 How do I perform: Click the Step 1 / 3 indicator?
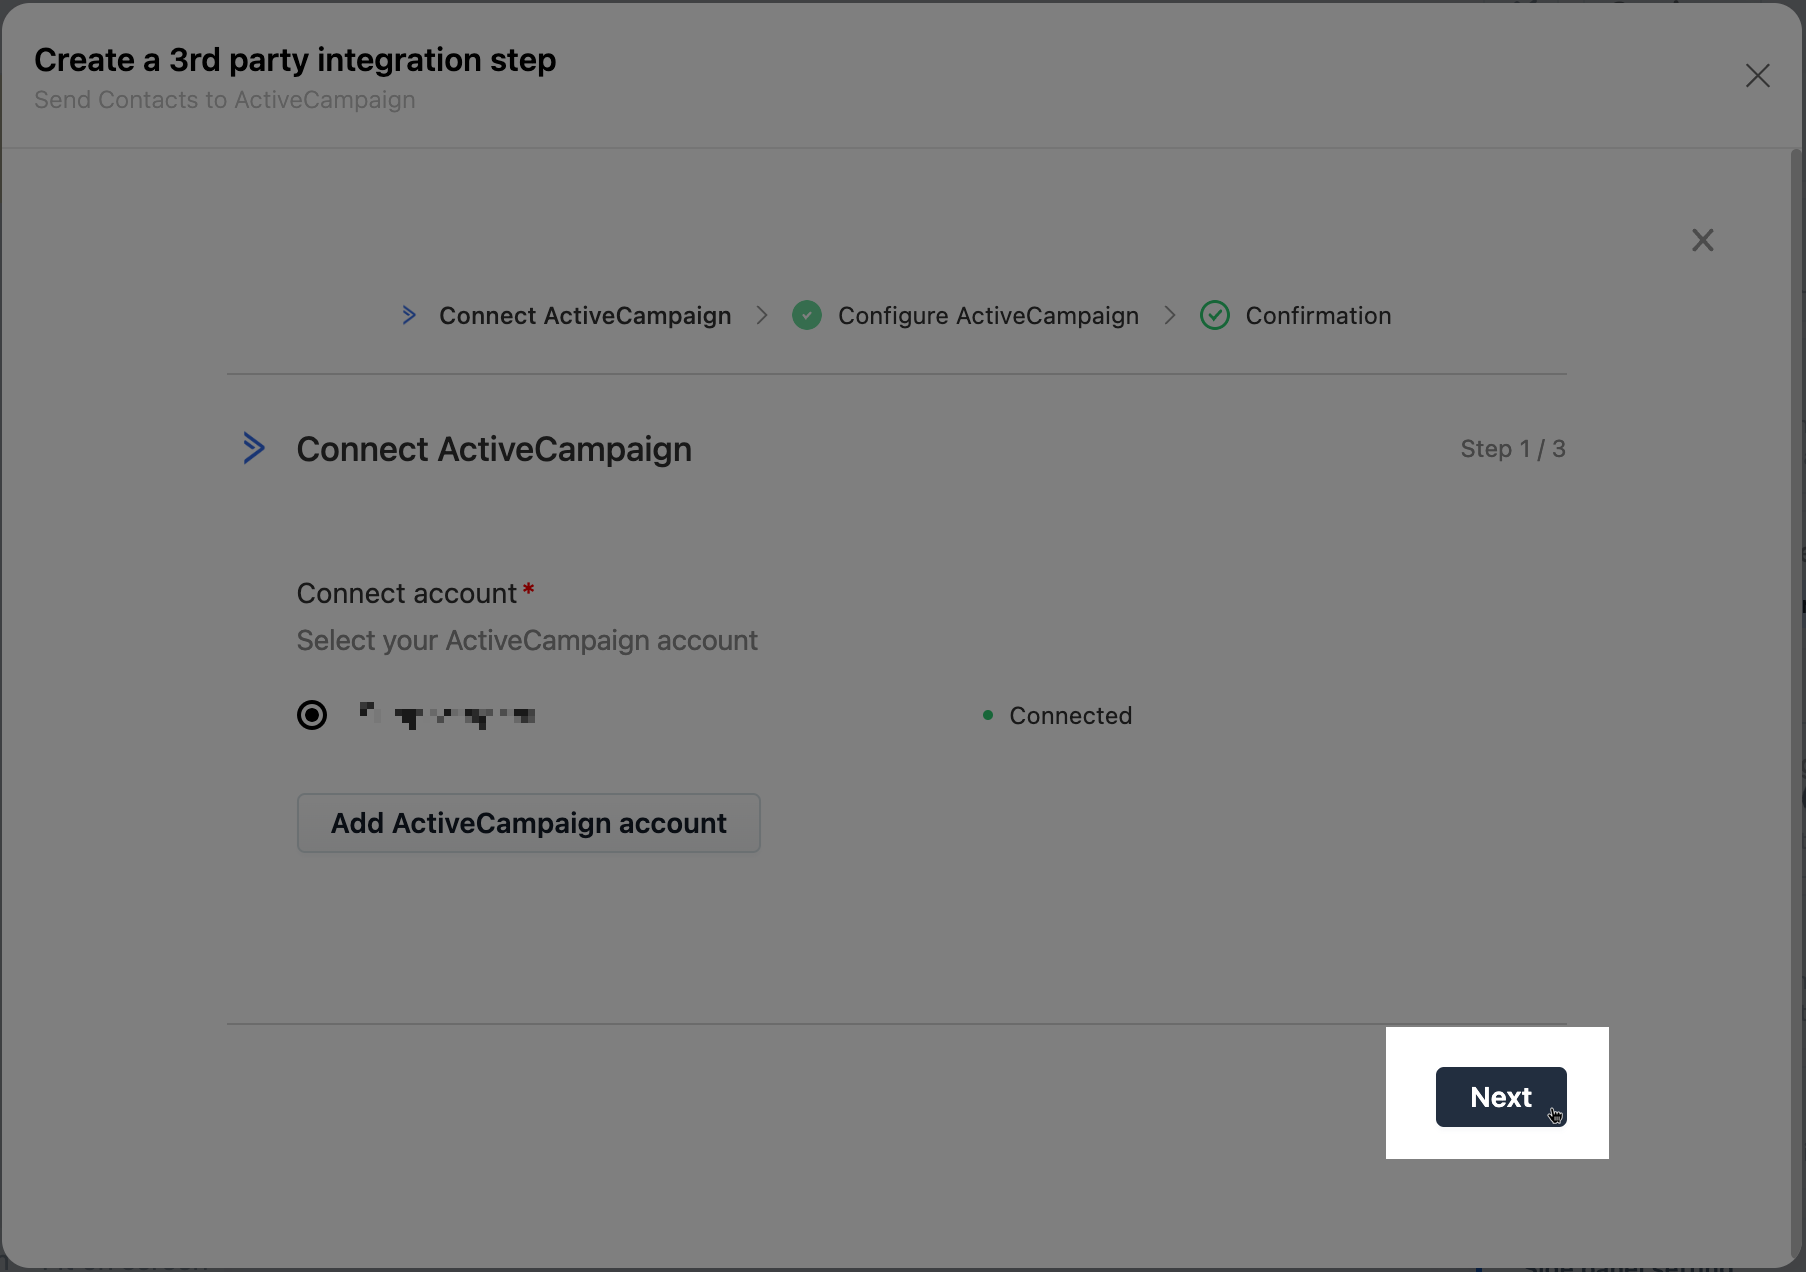[1513, 449]
